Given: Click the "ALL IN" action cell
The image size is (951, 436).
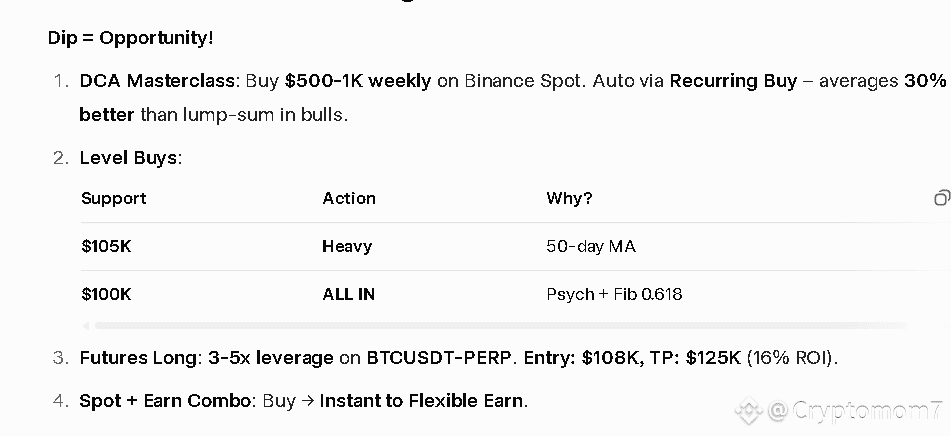Looking at the screenshot, I should click(x=349, y=294).
